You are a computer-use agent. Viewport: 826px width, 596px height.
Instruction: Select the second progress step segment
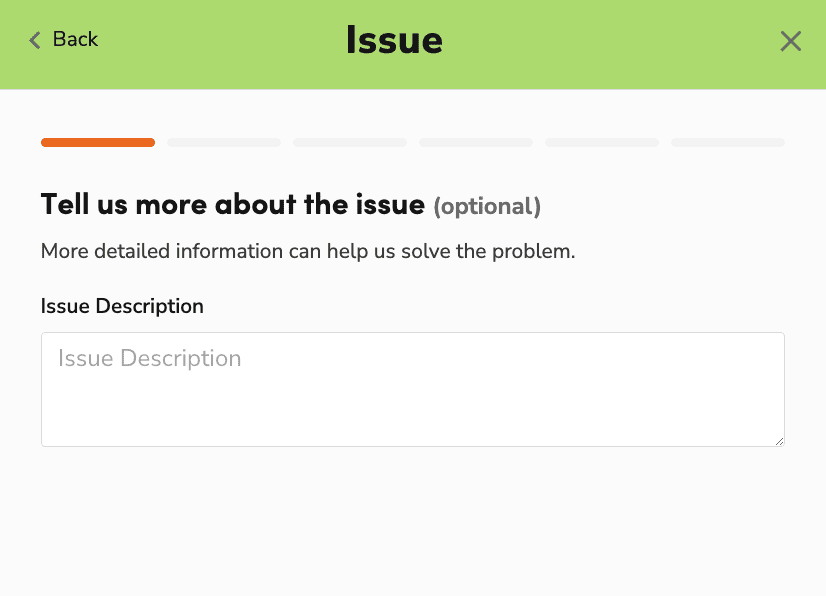point(224,143)
